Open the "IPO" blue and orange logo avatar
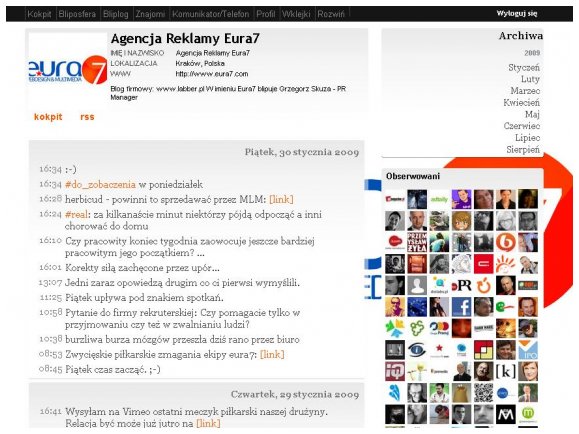 click(528, 350)
